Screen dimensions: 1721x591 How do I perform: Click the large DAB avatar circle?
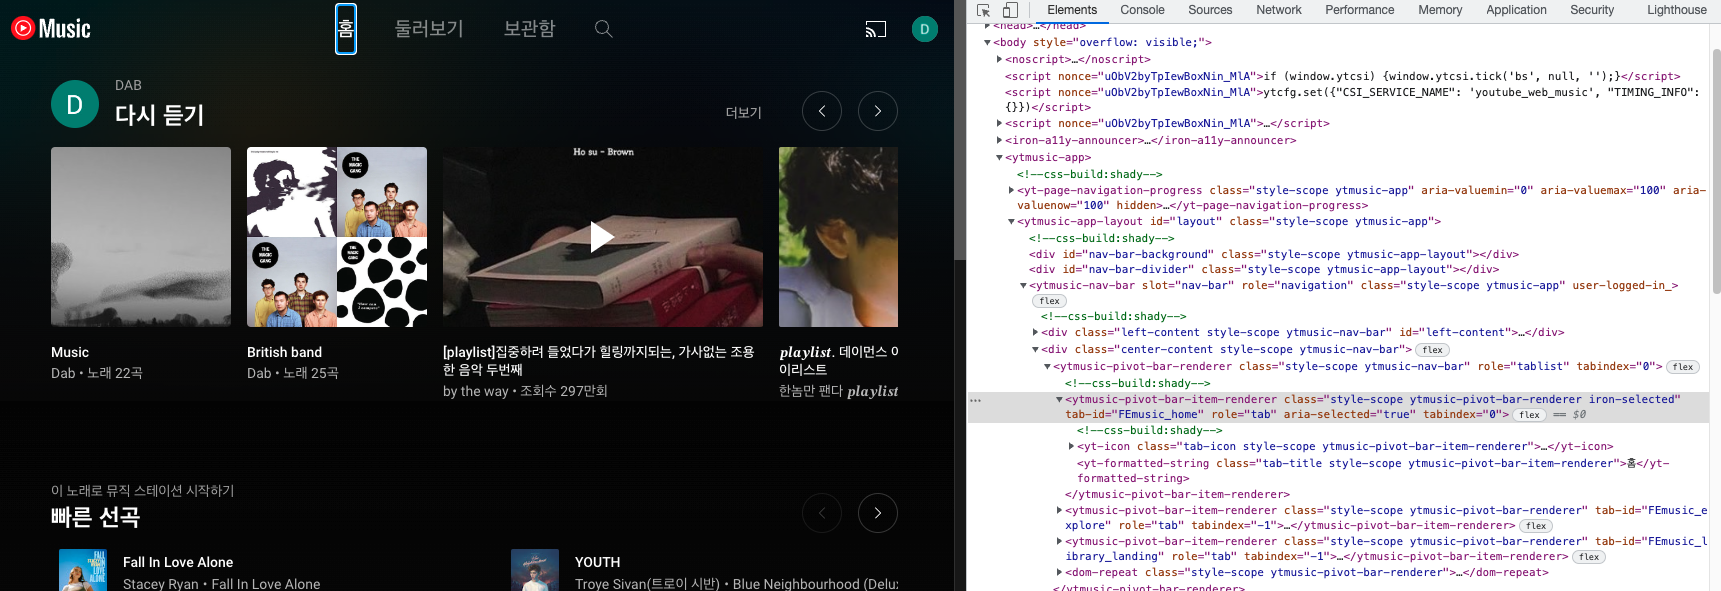click(x=75, y=104)
